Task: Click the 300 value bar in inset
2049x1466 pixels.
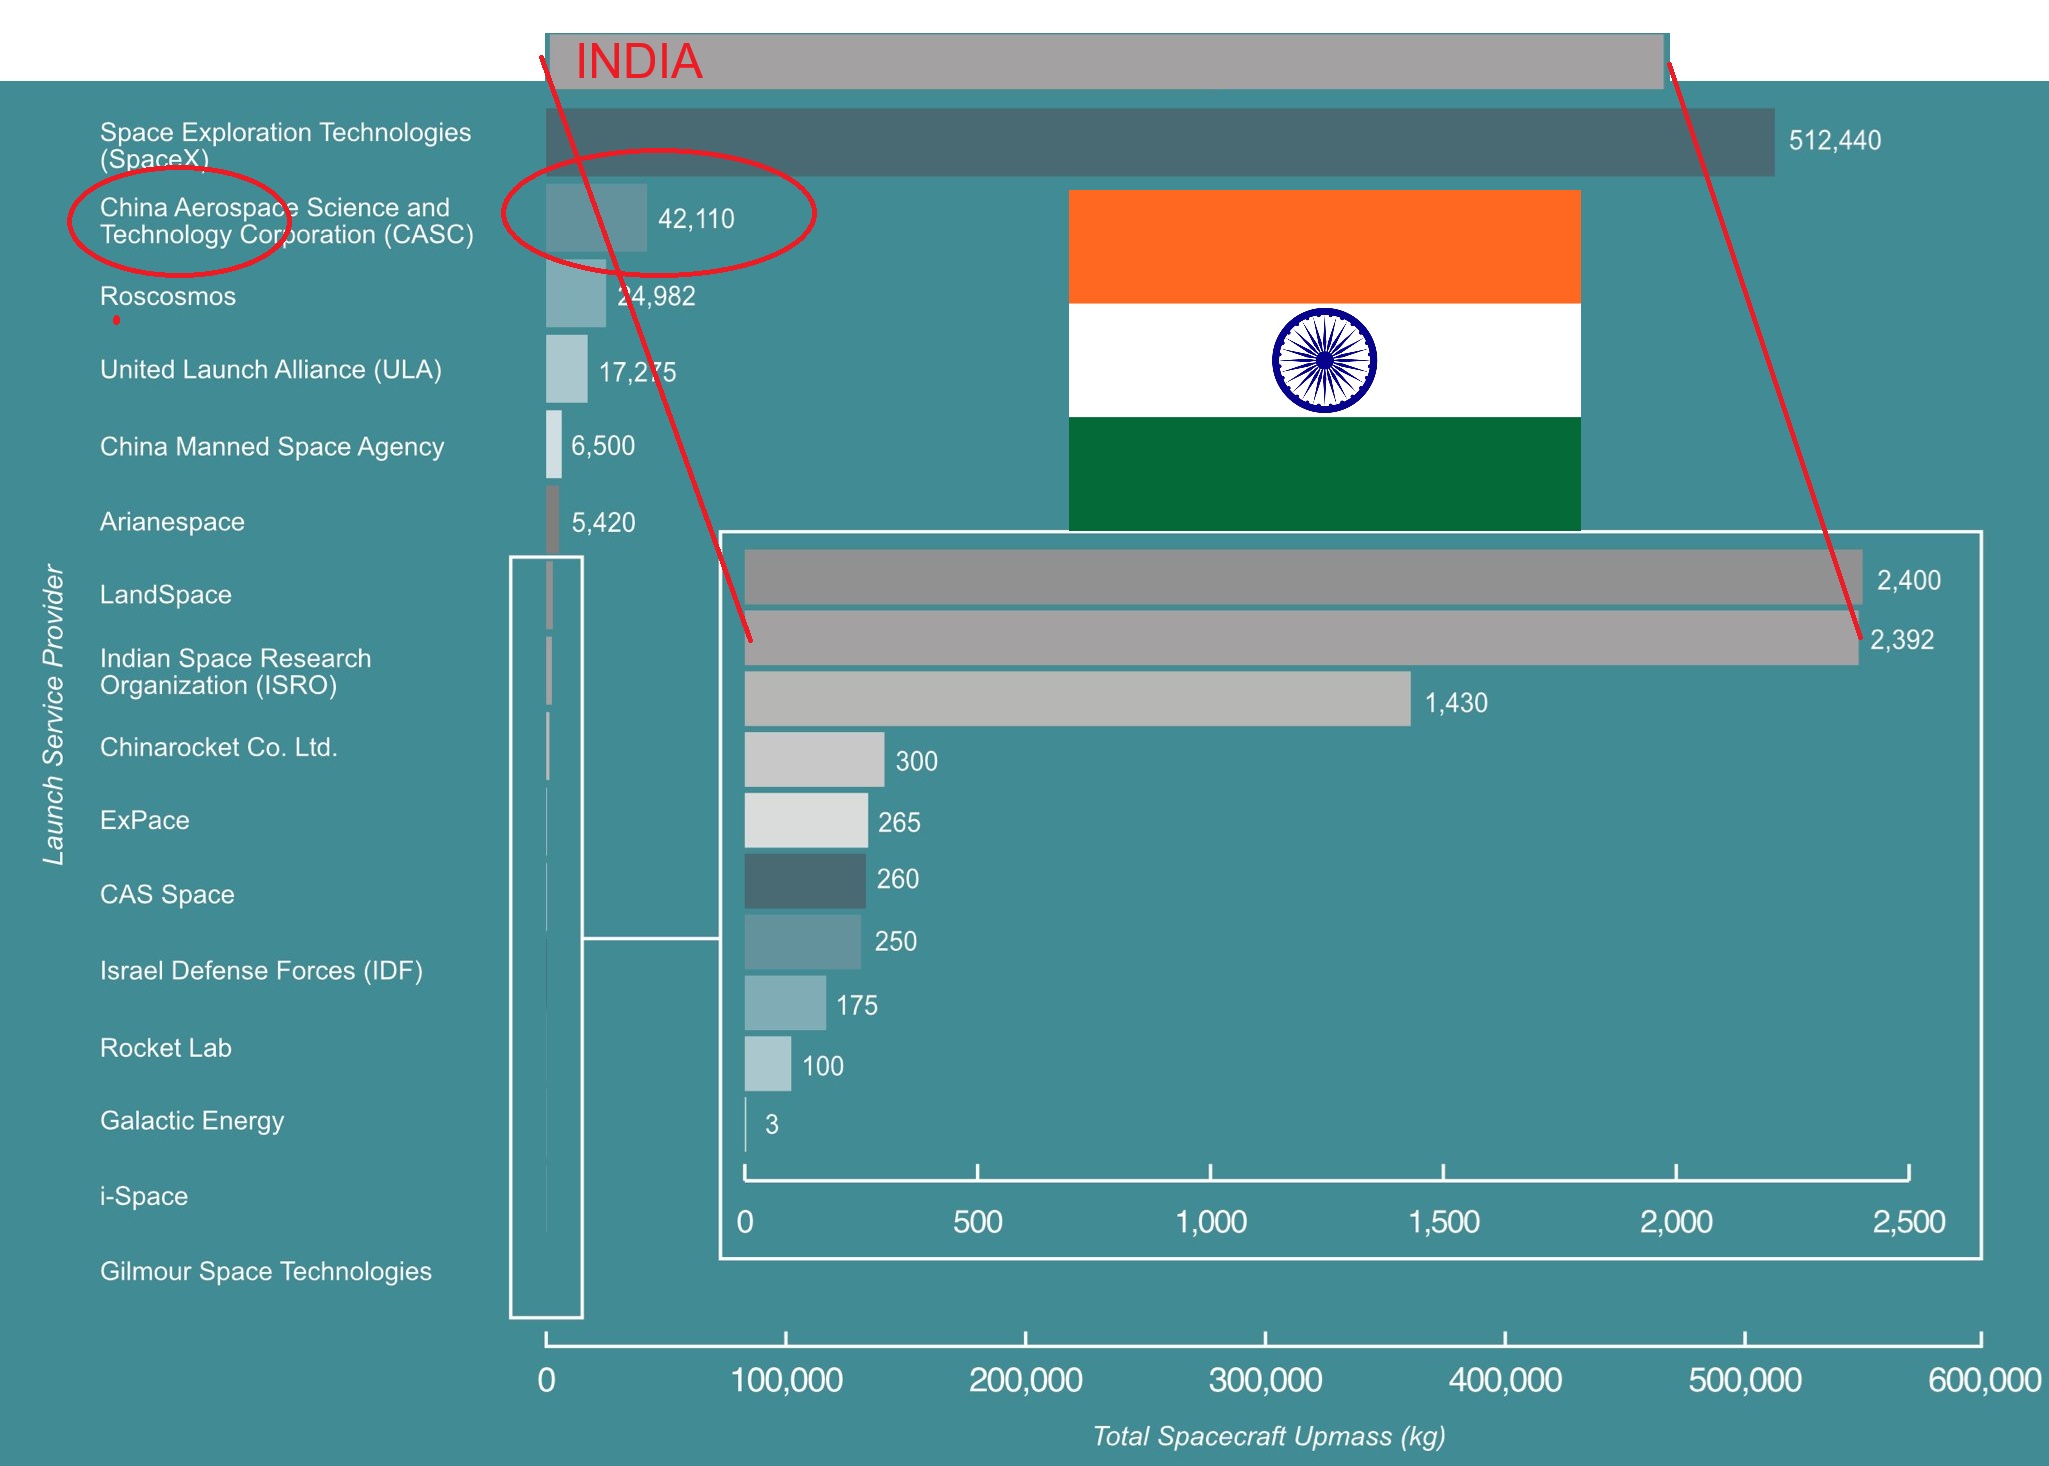Action: pyautogui.click(x=814, y=760)
